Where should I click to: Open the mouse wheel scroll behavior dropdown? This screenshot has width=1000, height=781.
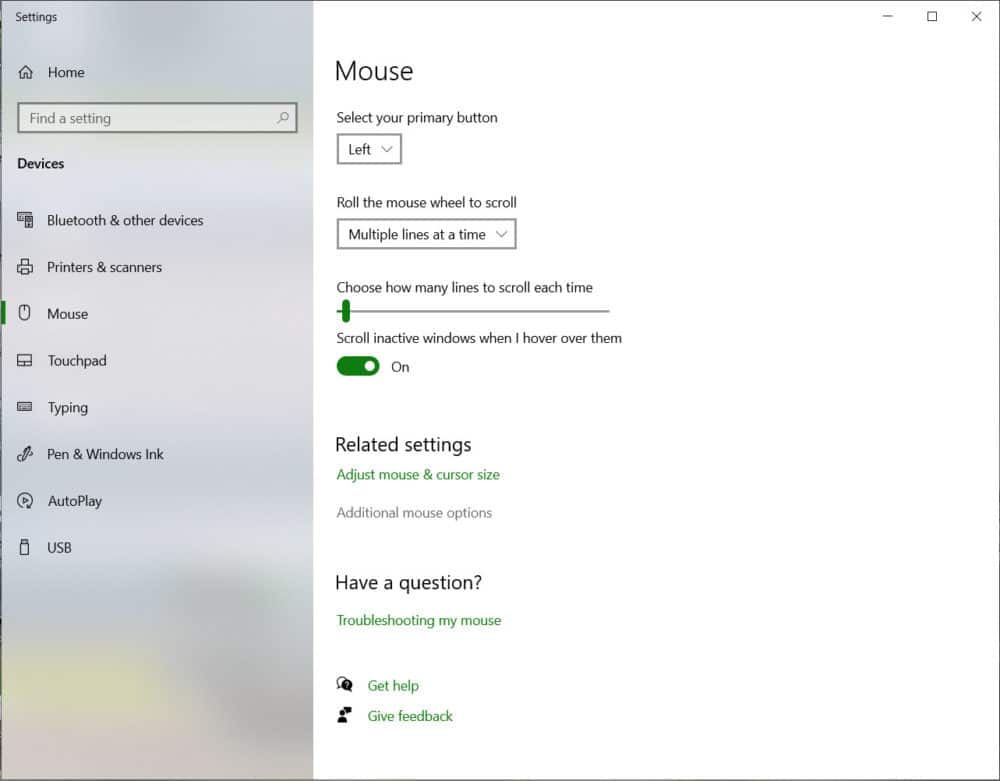pyautogui.click(x=426, y=233)
